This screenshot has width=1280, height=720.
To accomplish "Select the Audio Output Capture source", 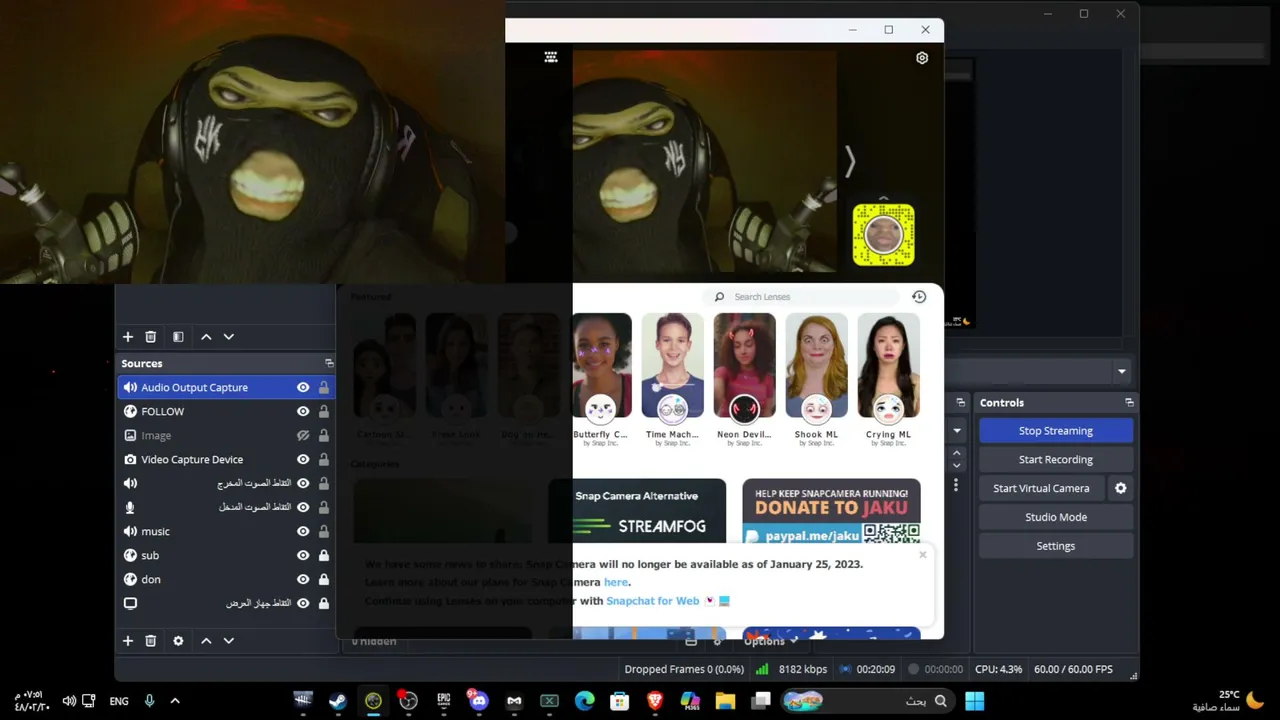I will (226, 387).
